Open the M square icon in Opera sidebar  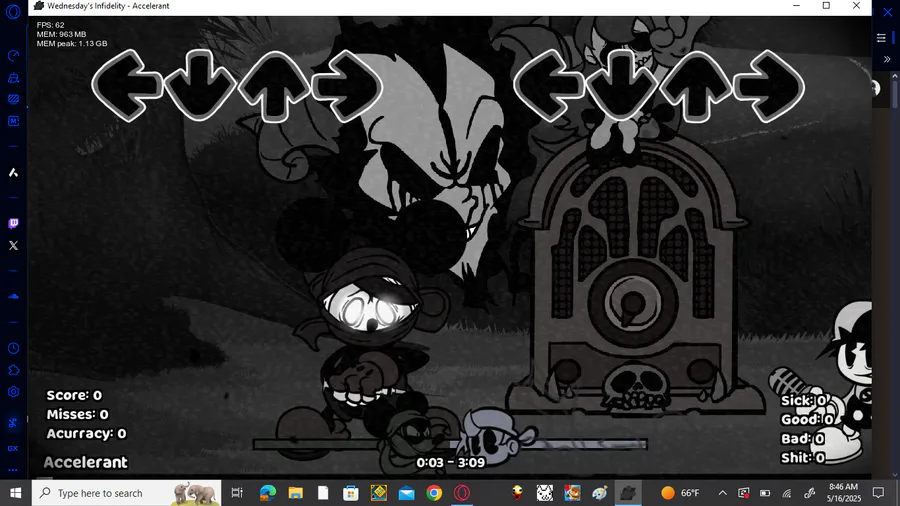13,121
